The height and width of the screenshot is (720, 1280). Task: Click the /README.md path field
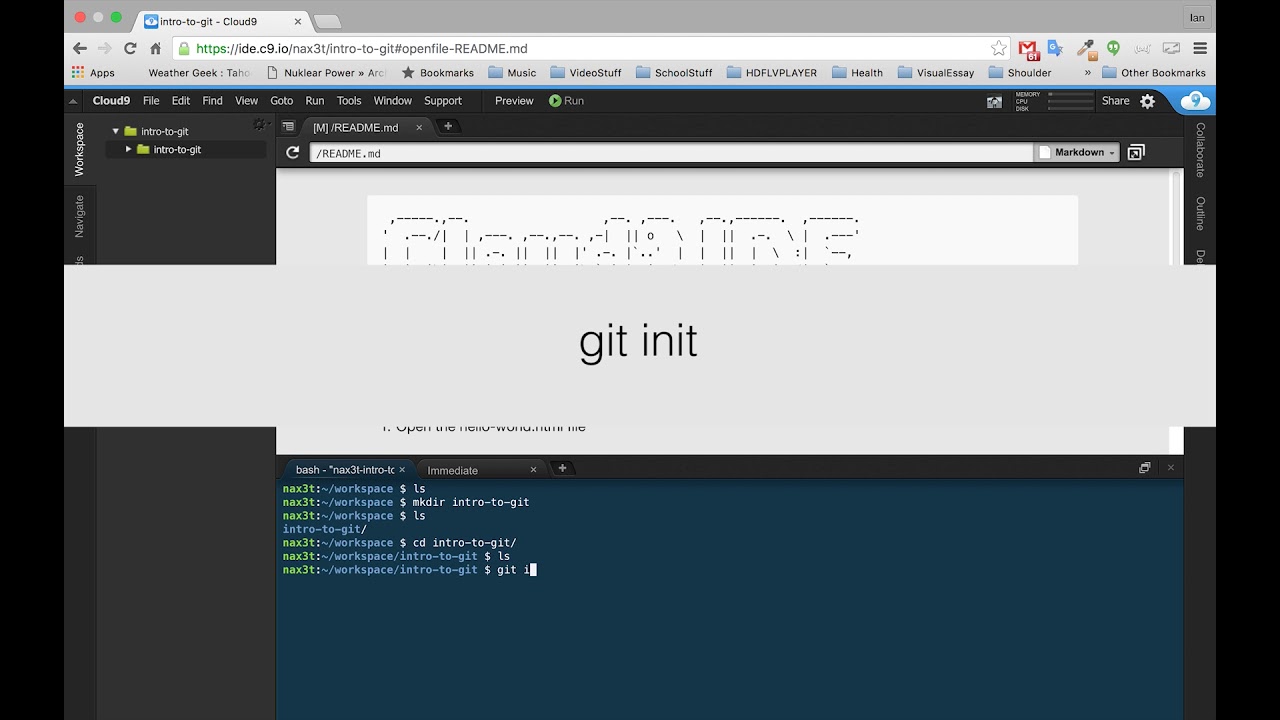(x=671, y=153)
